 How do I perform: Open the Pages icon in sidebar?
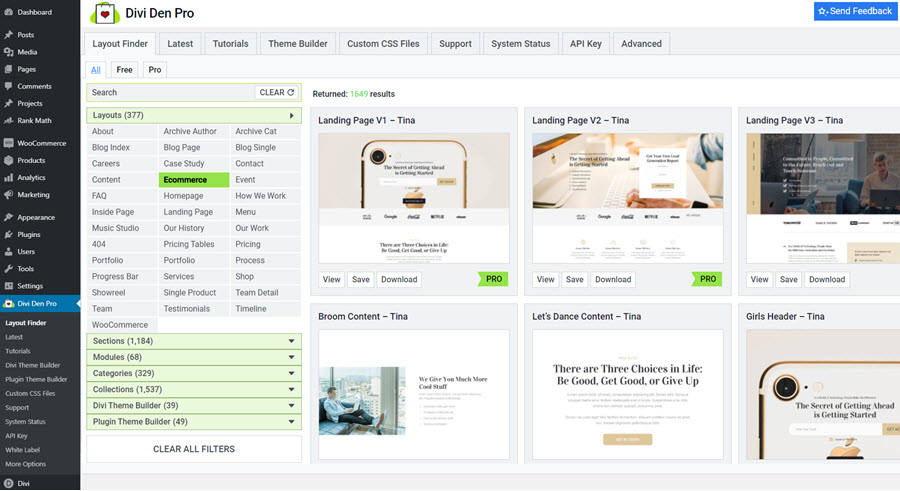click(8, 69)
